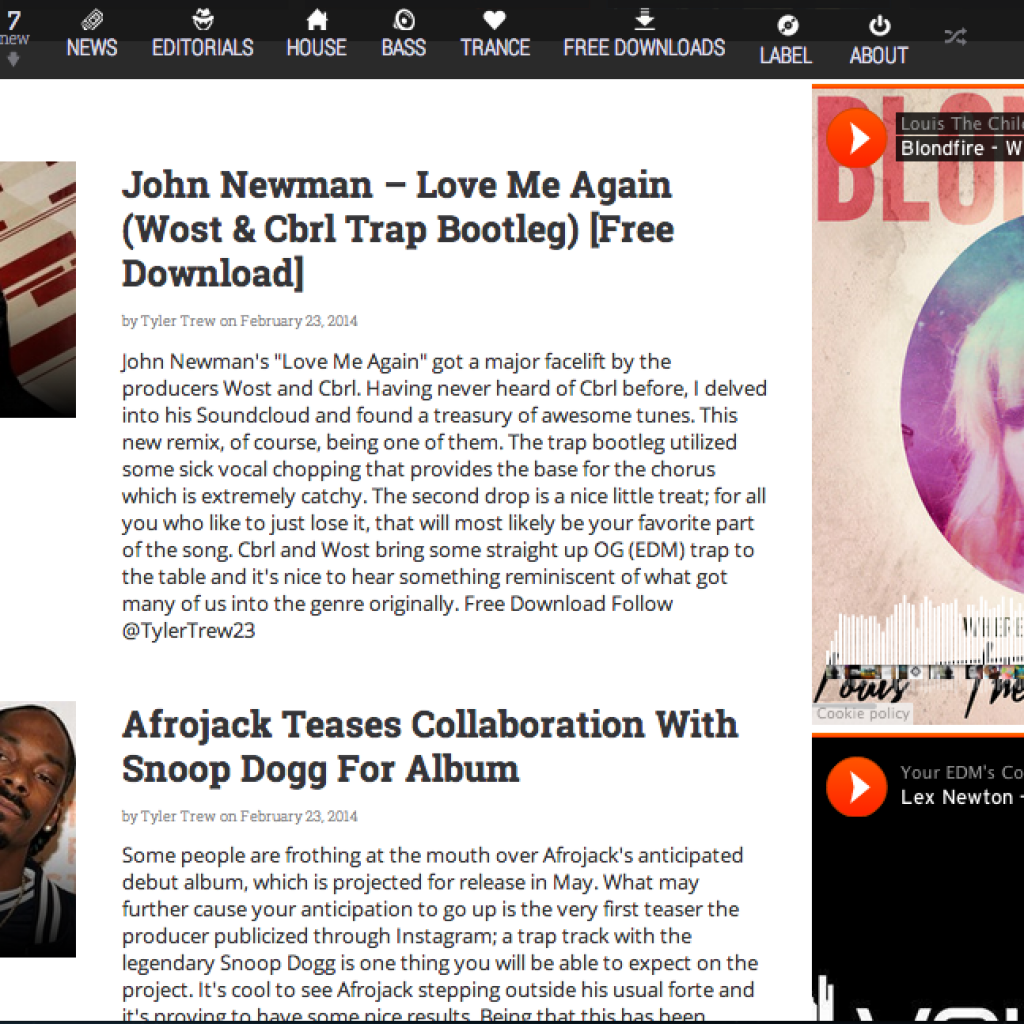Click the Free Downloads arrow icon
Viewport: 1024px width, 1024px height.
click(644, 18)
